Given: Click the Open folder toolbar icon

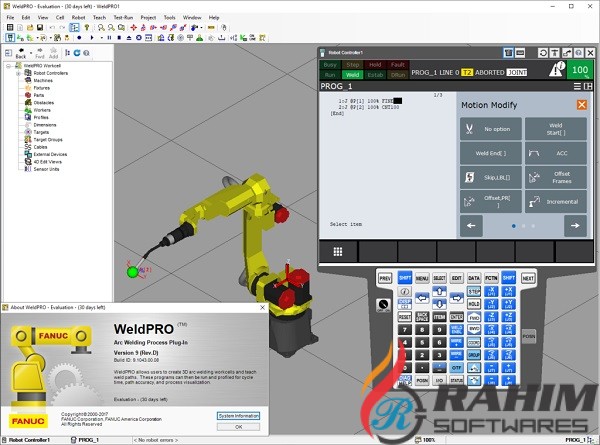Looking at the screenshot, I should coord(30,28).
